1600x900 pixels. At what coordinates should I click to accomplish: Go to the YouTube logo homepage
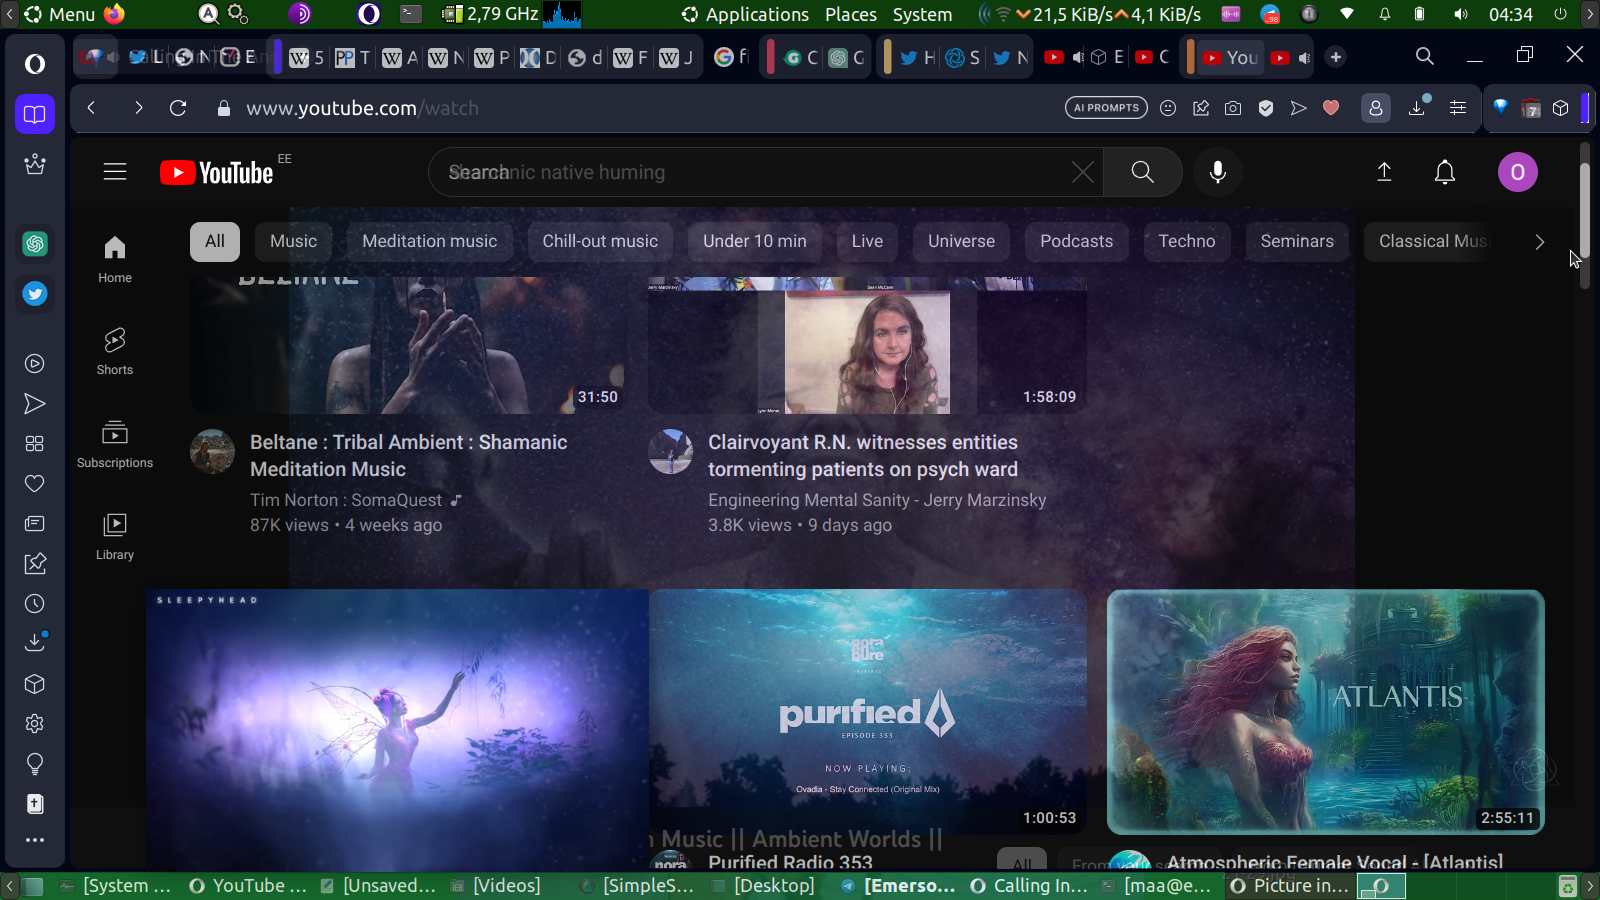(x=217, y=173)
